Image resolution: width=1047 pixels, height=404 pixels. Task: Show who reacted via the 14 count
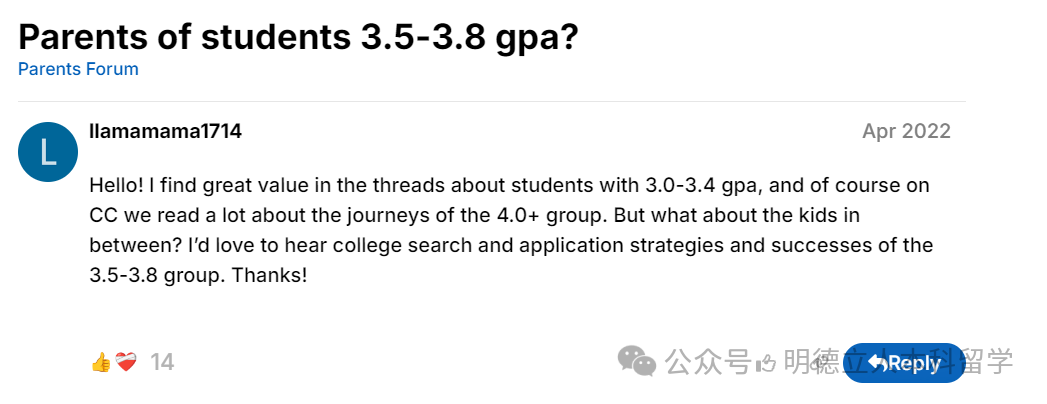(162, 362)
